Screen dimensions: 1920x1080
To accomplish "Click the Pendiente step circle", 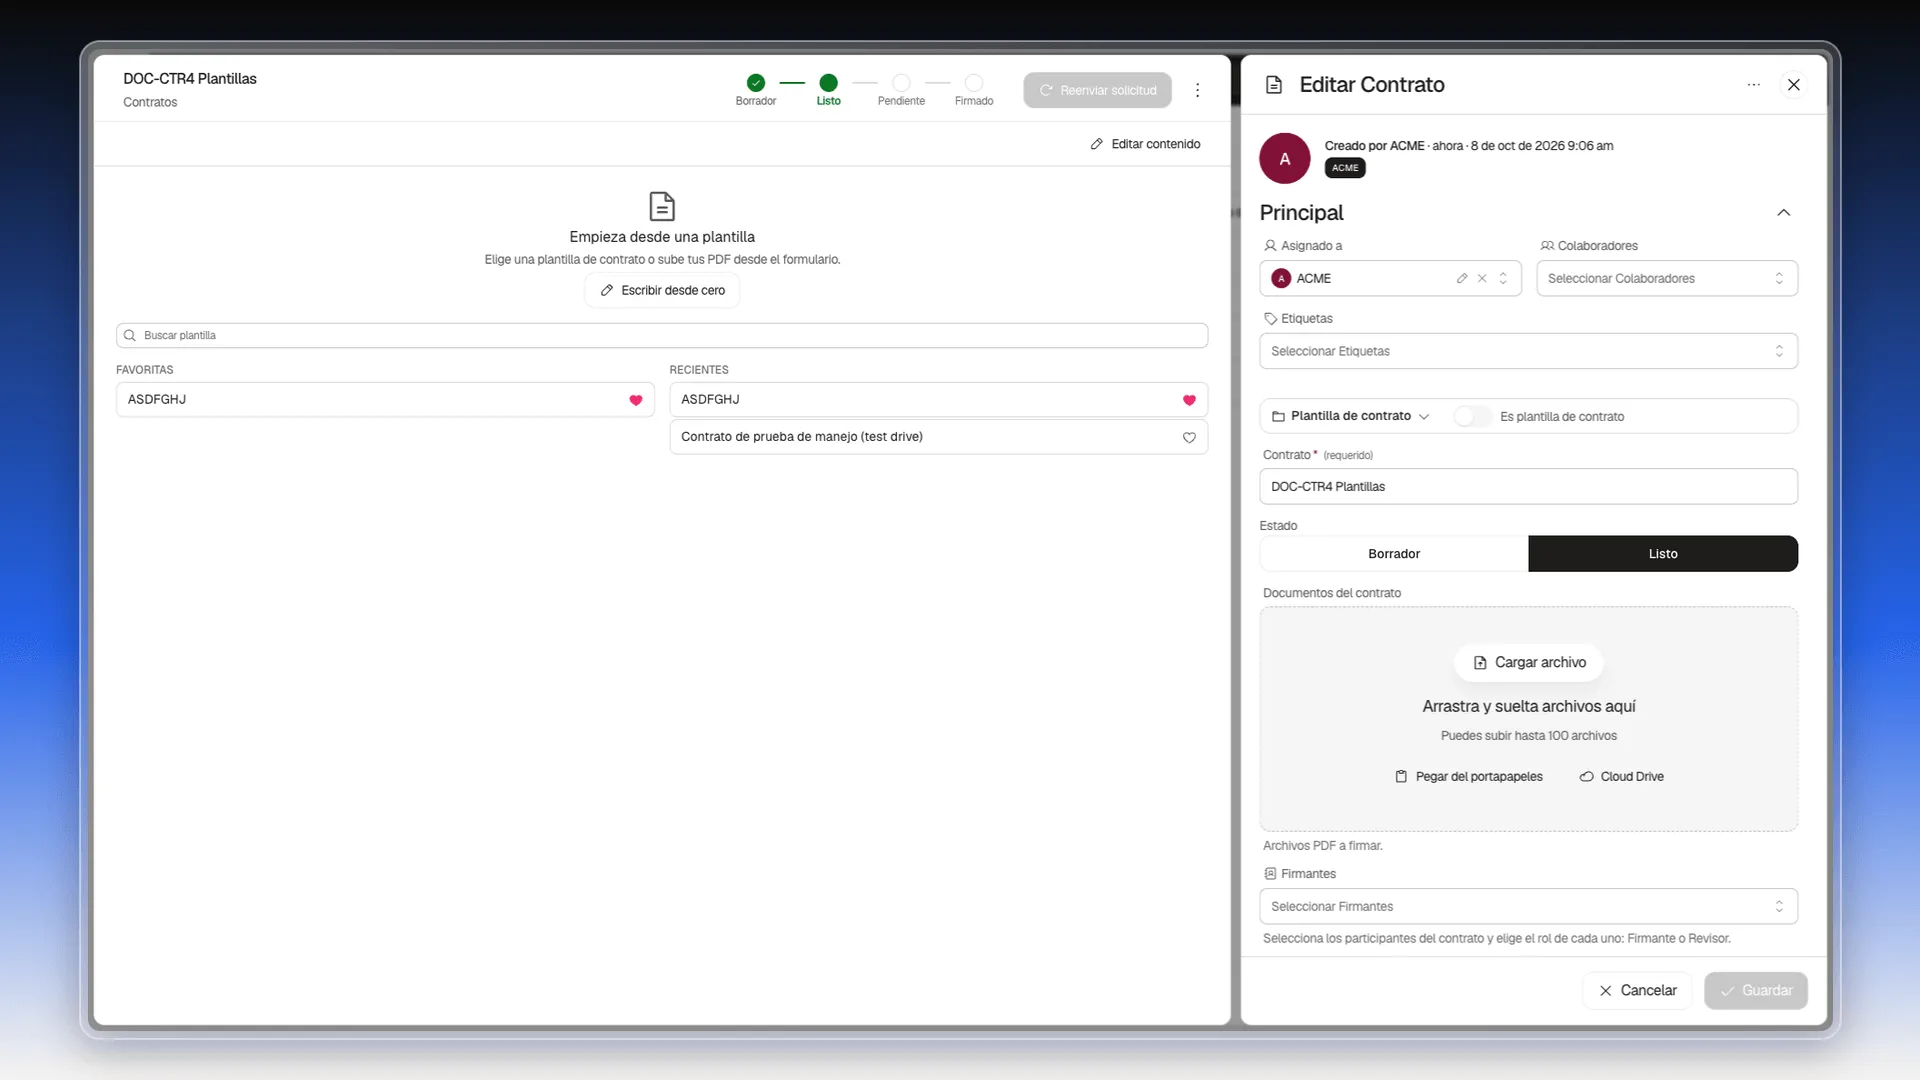I will click(901, 83).
